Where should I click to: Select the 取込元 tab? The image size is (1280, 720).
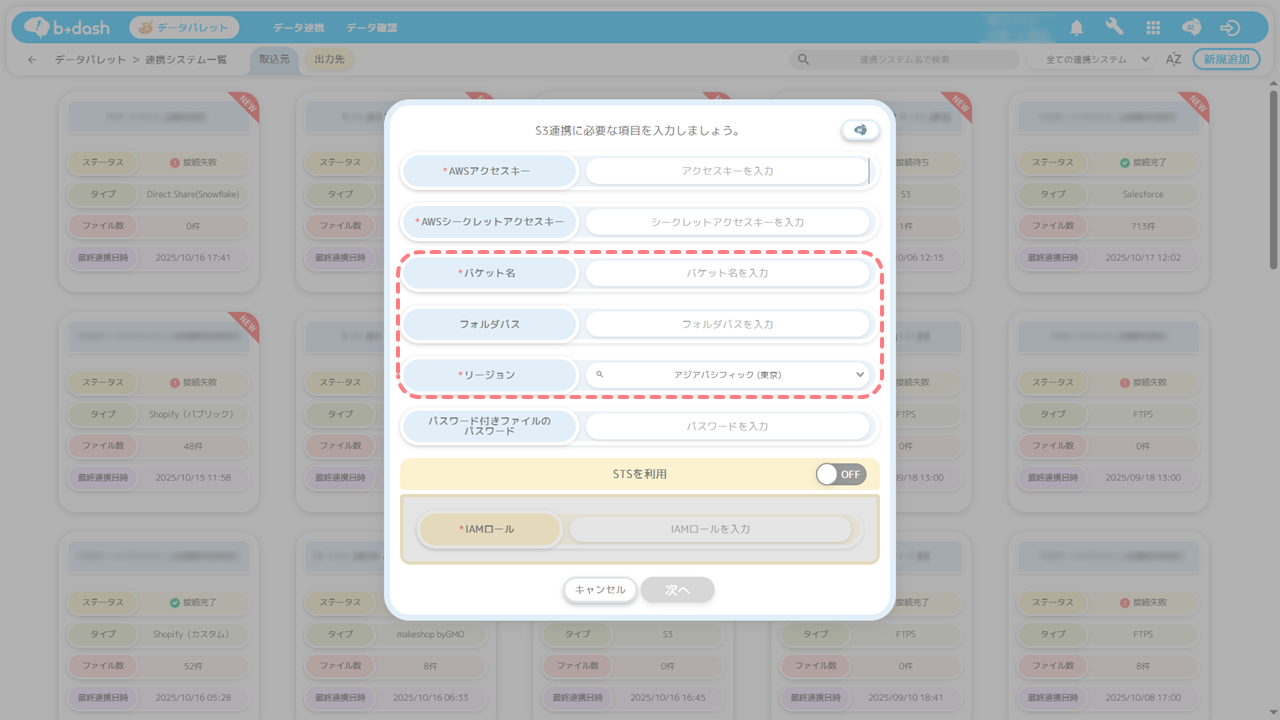pos(274,60)
